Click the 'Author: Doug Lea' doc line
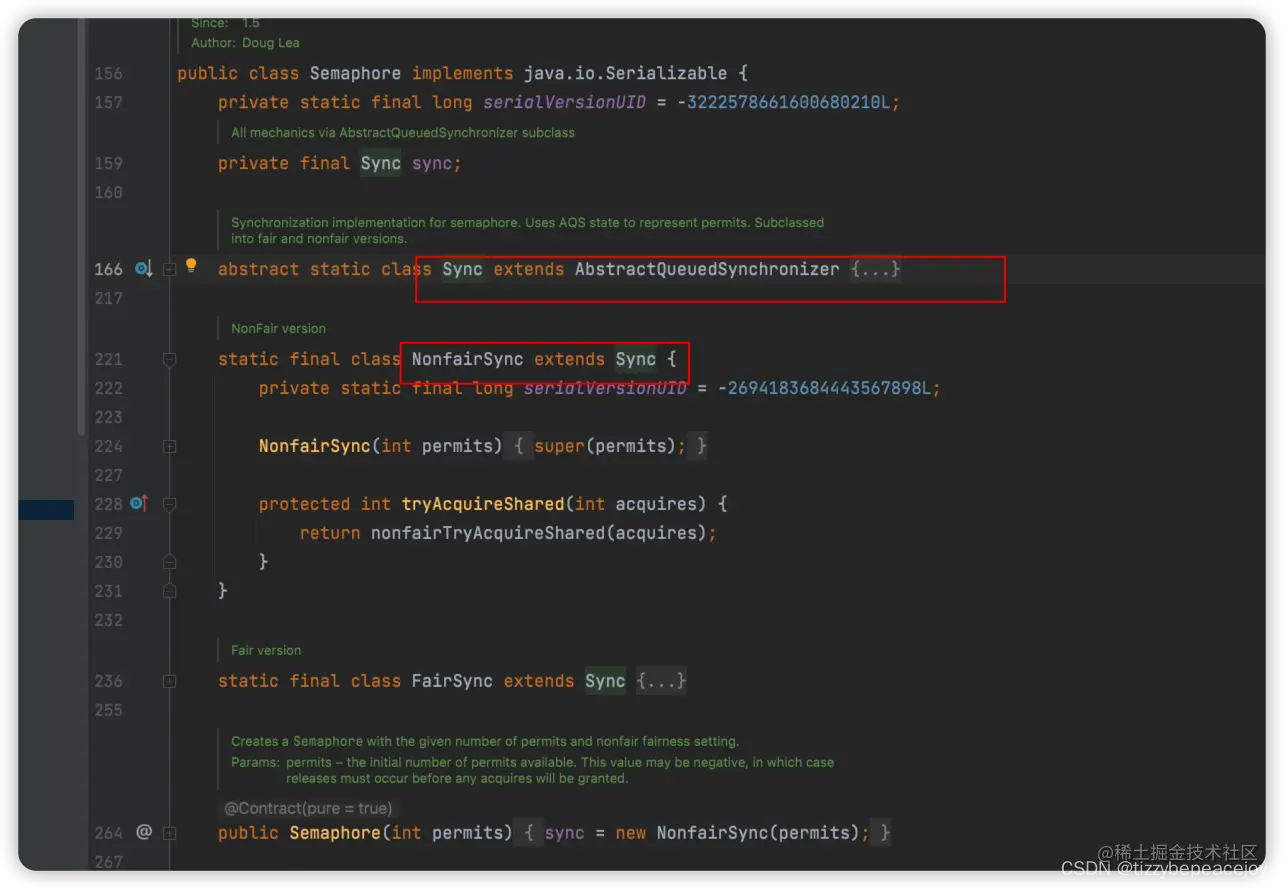The width and height of the screenshot is (1284, 889). click(245, 43)
